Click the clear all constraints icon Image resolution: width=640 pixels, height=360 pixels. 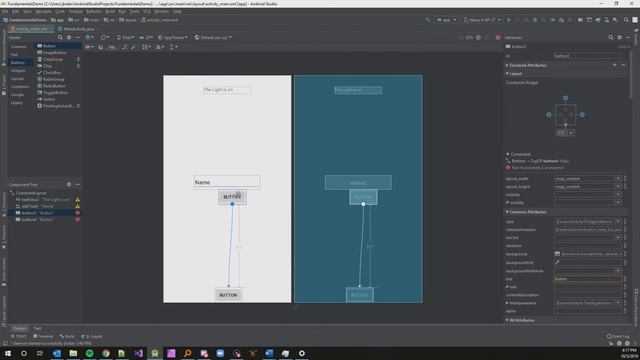pos(124,47)
